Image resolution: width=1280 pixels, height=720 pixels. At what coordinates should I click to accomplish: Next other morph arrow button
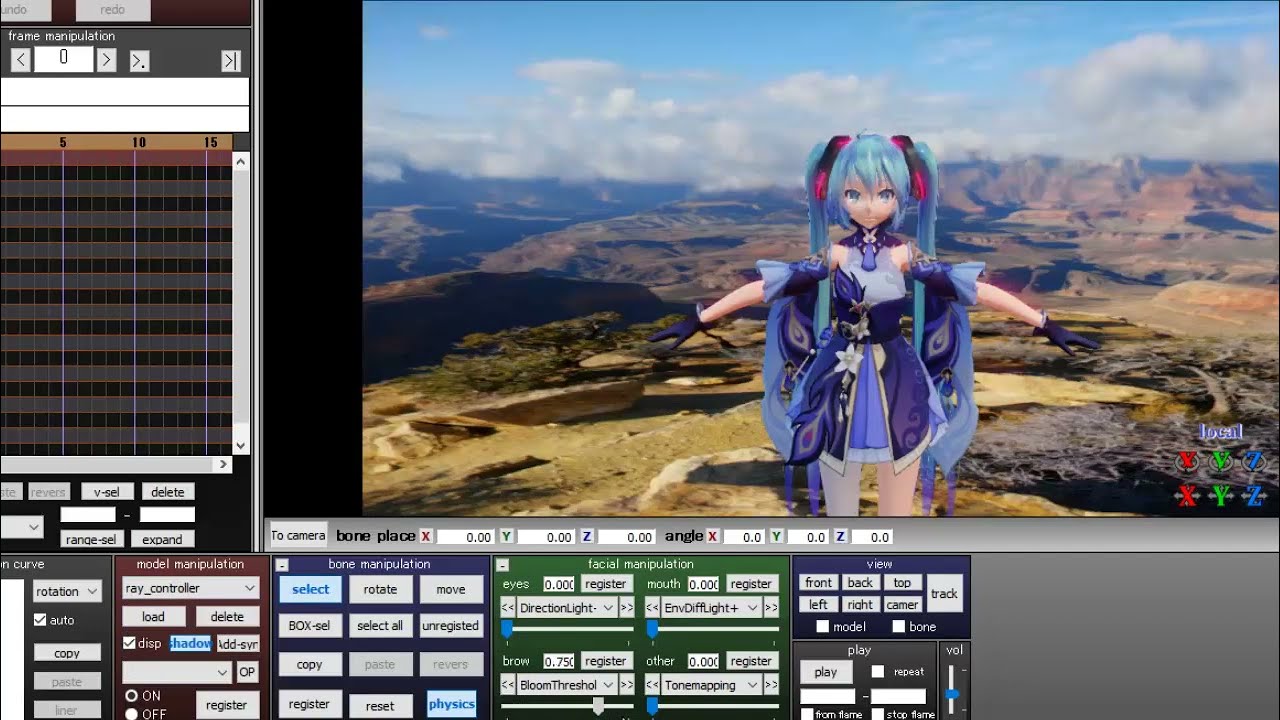pos(771,685)
